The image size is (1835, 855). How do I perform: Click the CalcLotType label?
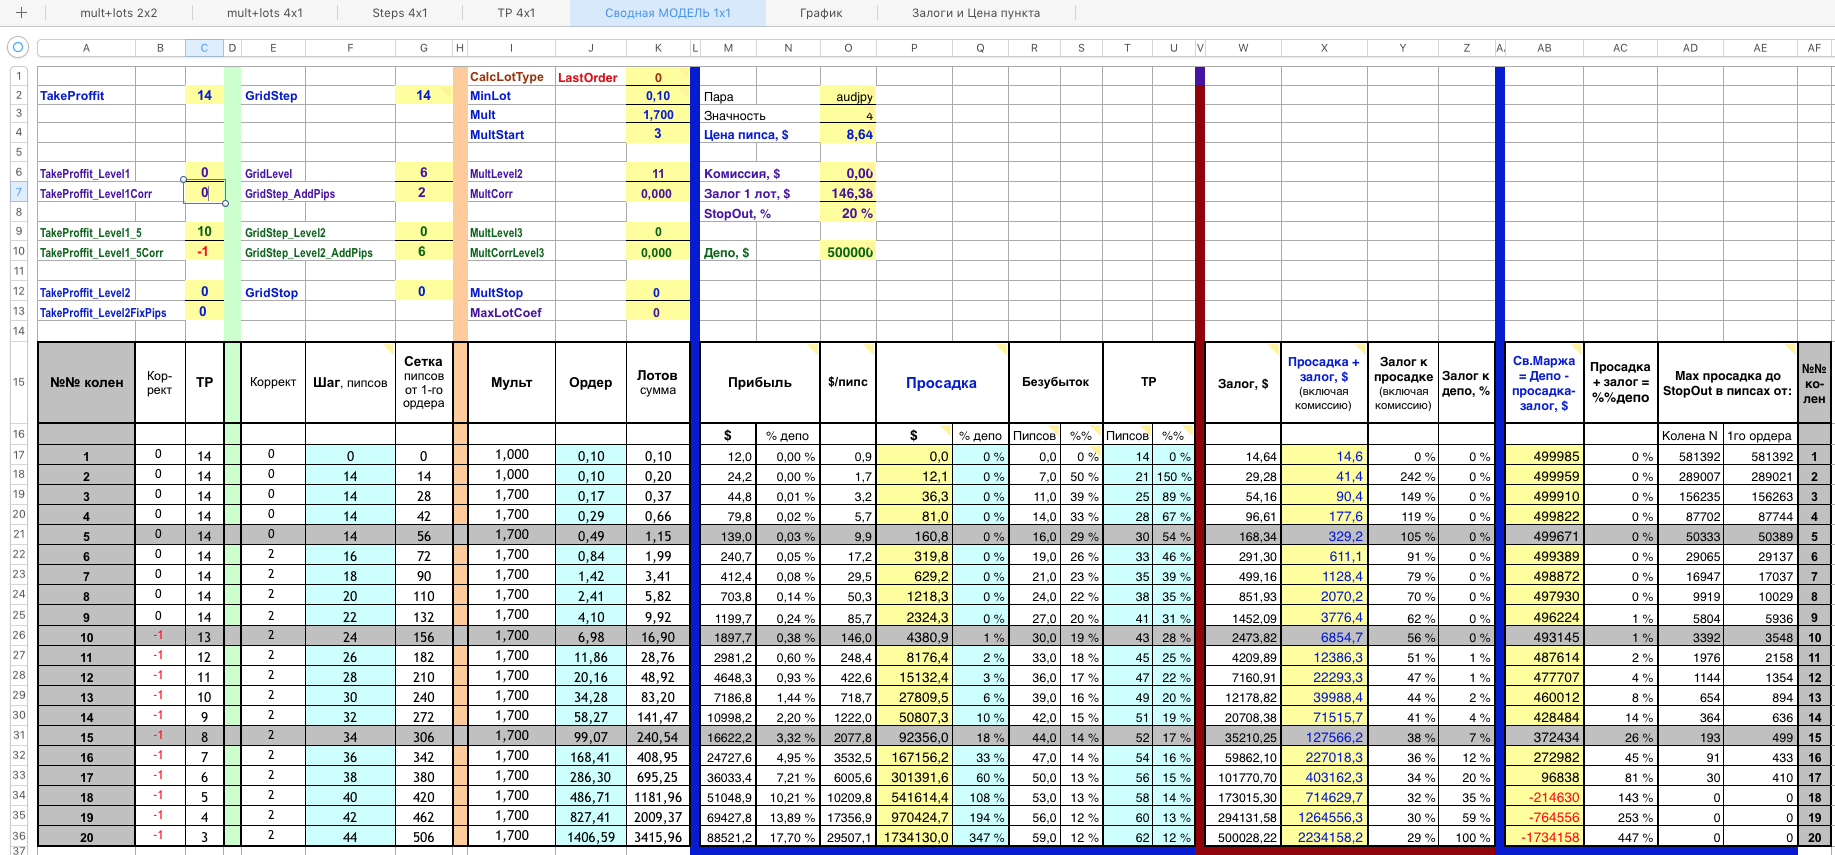coord(507,77)
